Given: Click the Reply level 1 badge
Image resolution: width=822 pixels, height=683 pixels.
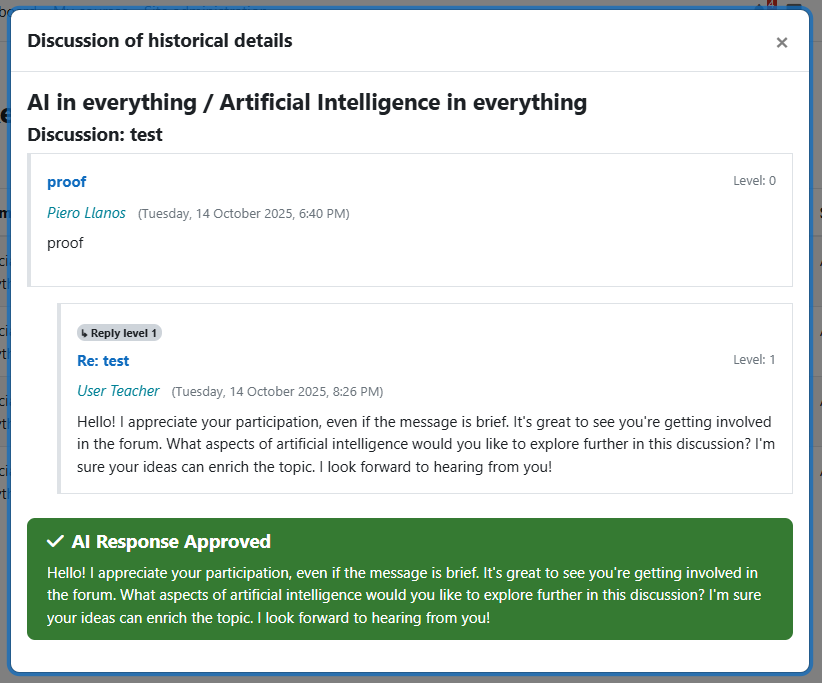Looking at the screenshot, I should 119,333.
